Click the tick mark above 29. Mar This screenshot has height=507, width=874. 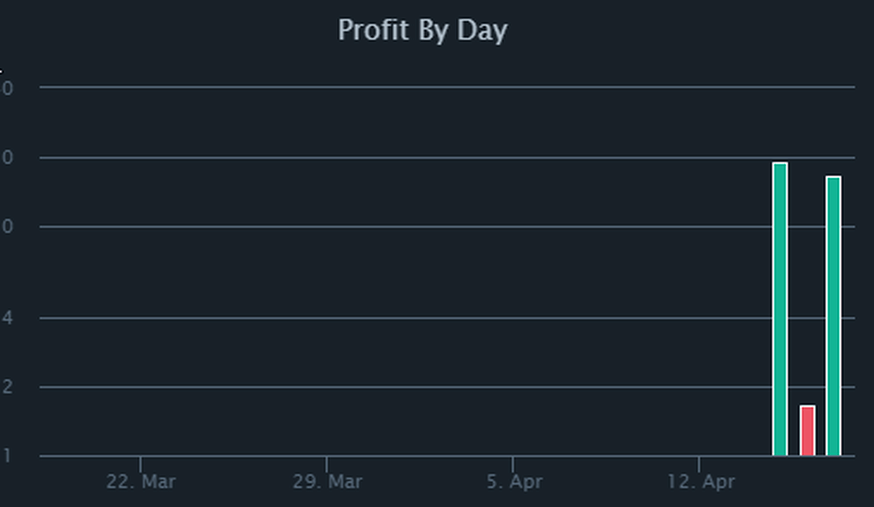click(327, 465)
